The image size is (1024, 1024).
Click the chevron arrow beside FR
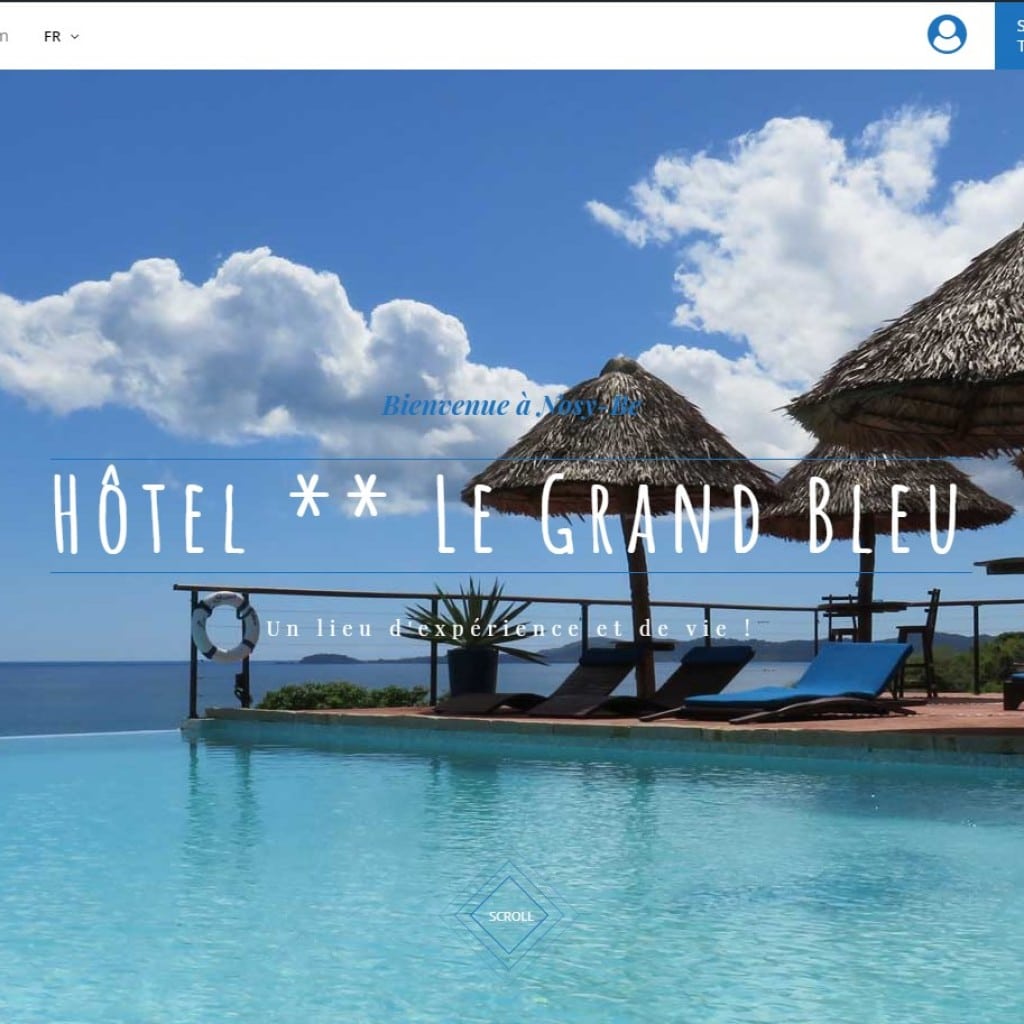(74, 37)
